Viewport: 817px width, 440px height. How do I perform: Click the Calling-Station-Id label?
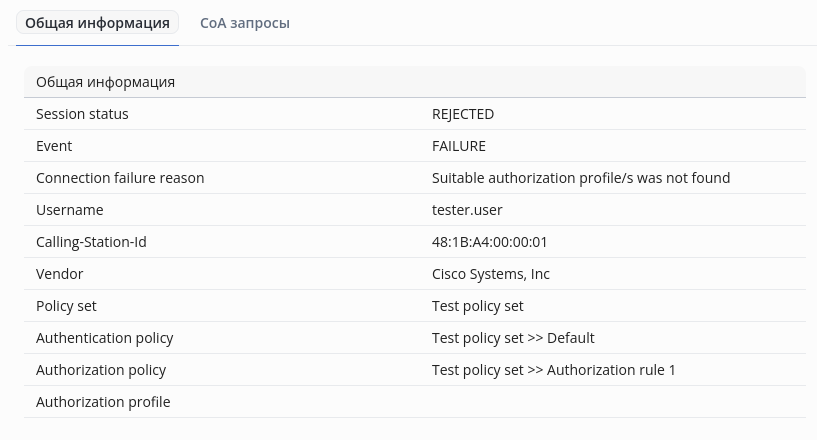pos(91,242)
